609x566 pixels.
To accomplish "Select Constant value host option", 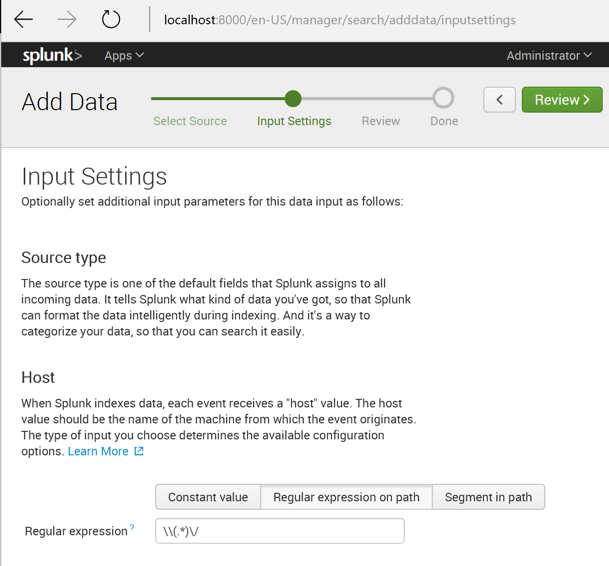I will point(208,497).
